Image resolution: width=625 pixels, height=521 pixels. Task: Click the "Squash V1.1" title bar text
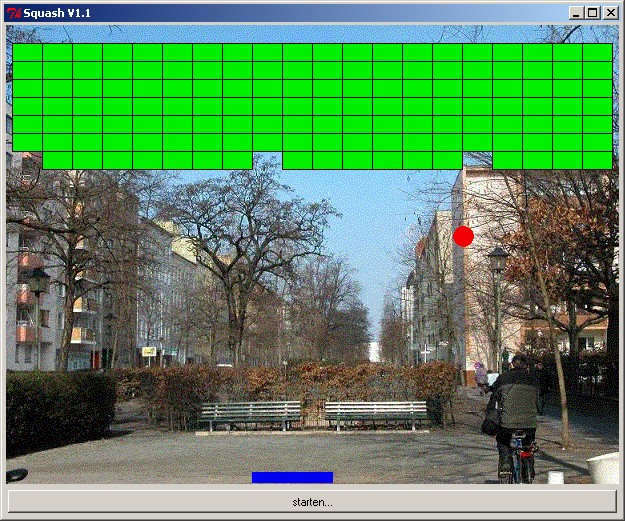tap(57, 12)
